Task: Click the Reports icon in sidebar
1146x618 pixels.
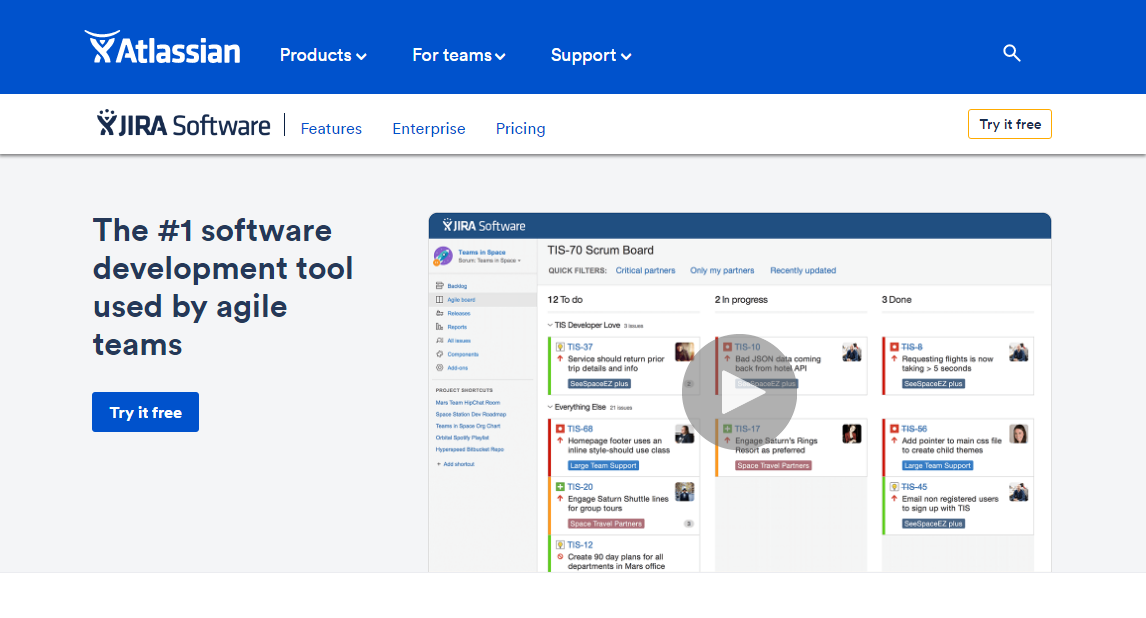Action: pos(440,327)
